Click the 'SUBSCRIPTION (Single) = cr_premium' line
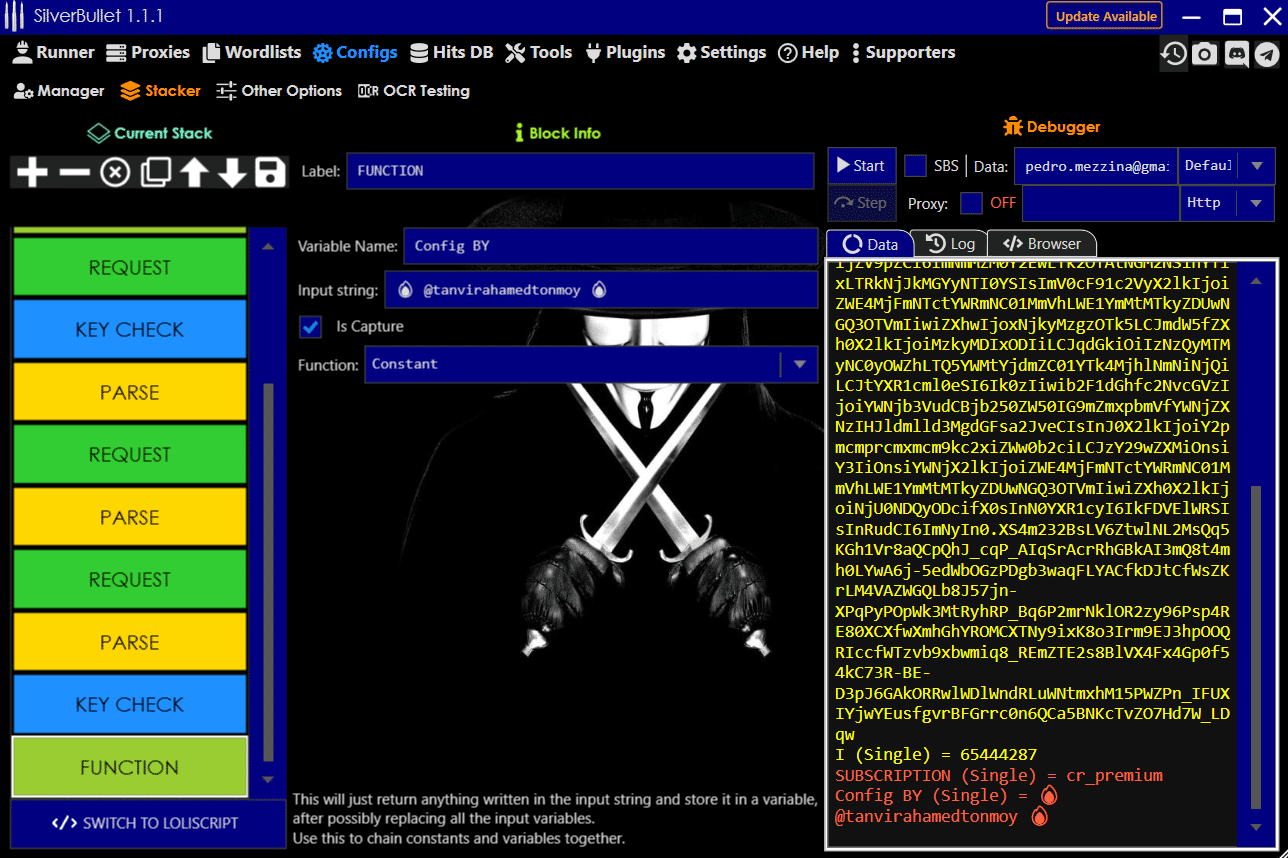The image size is (1288, 858). (x=999, y=776)
